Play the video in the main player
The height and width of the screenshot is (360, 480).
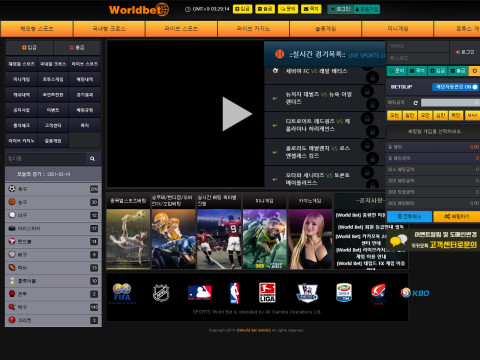237,114
